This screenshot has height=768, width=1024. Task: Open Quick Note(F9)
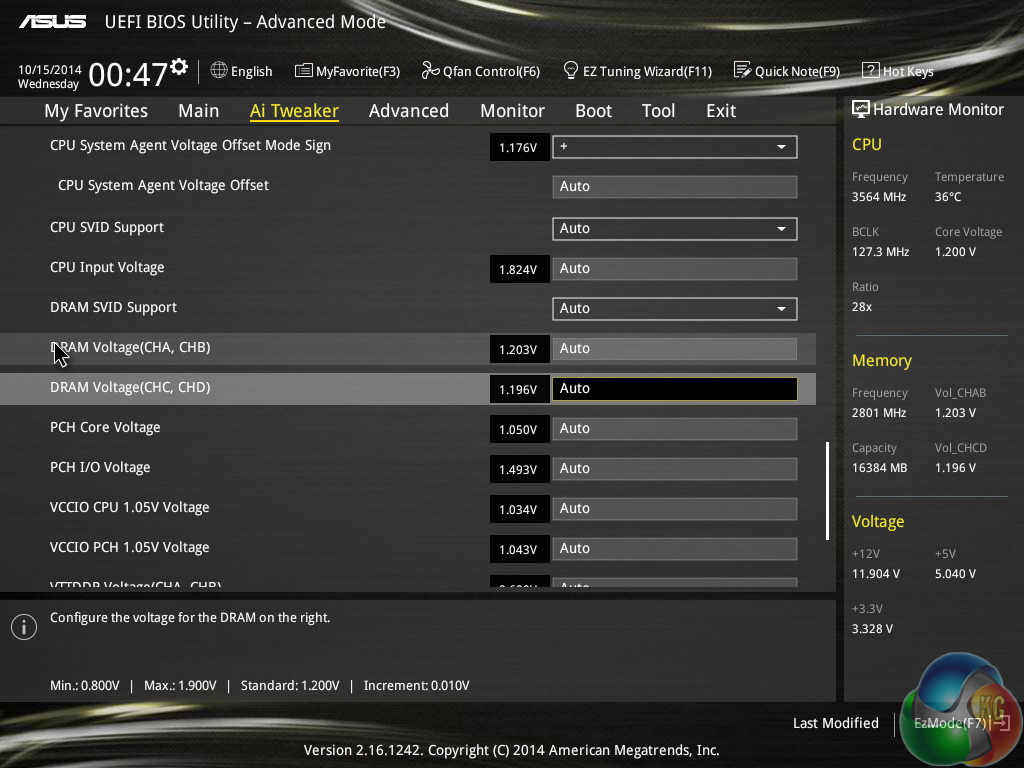tap(787, 71)
